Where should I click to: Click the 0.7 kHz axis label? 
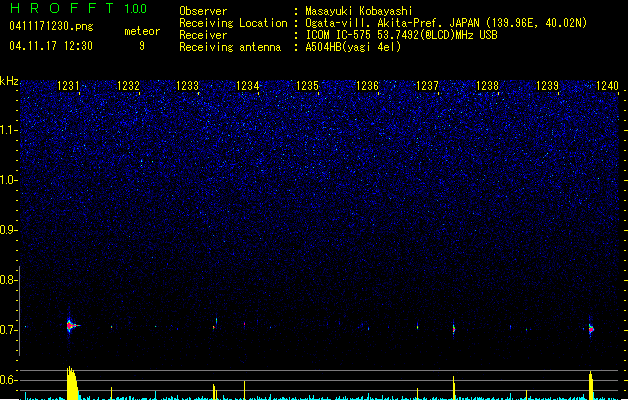8,330
